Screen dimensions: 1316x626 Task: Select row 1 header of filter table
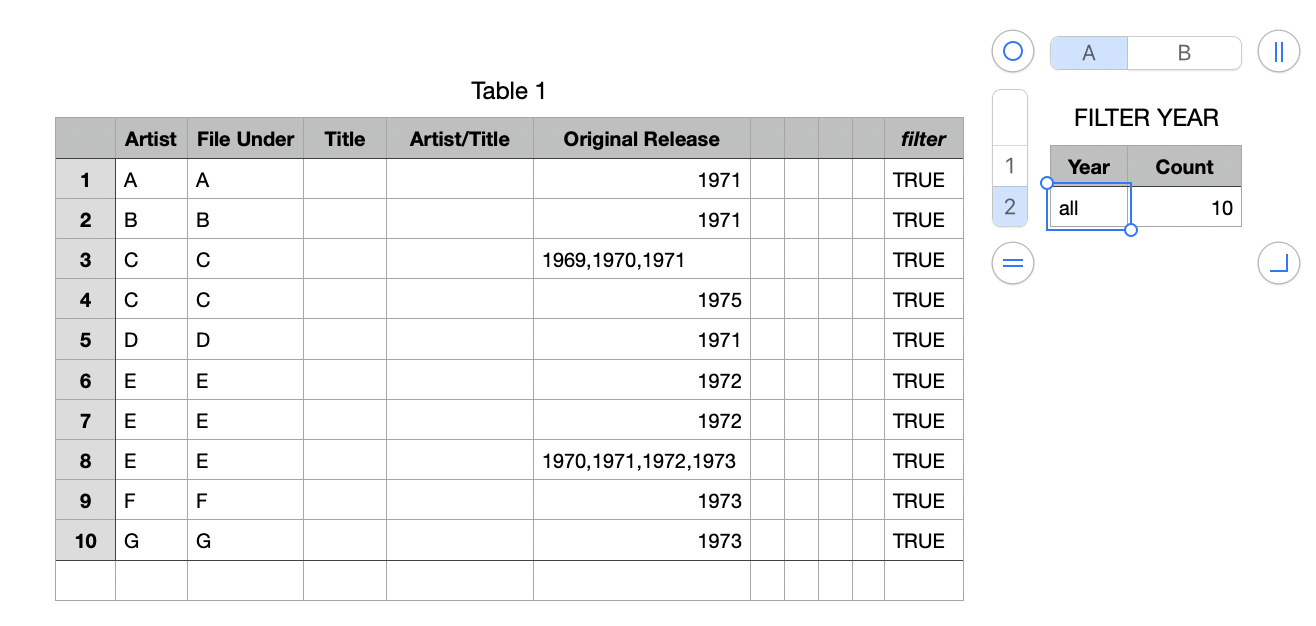coord(1010,166)
